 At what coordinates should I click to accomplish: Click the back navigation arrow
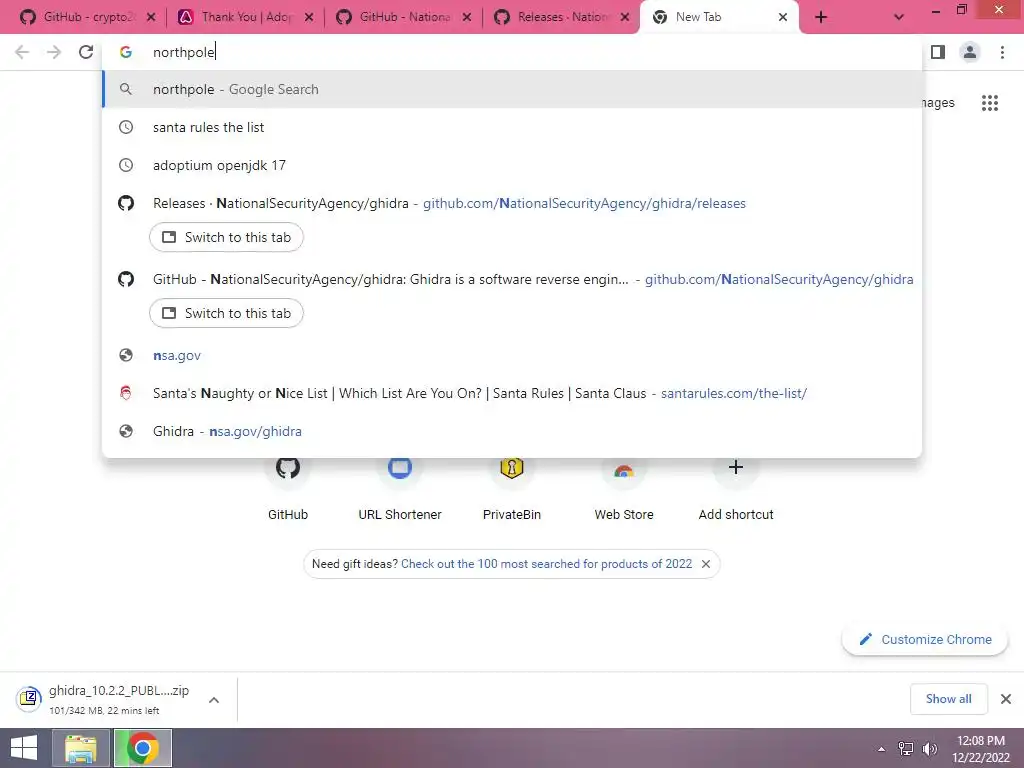point(22,52)
